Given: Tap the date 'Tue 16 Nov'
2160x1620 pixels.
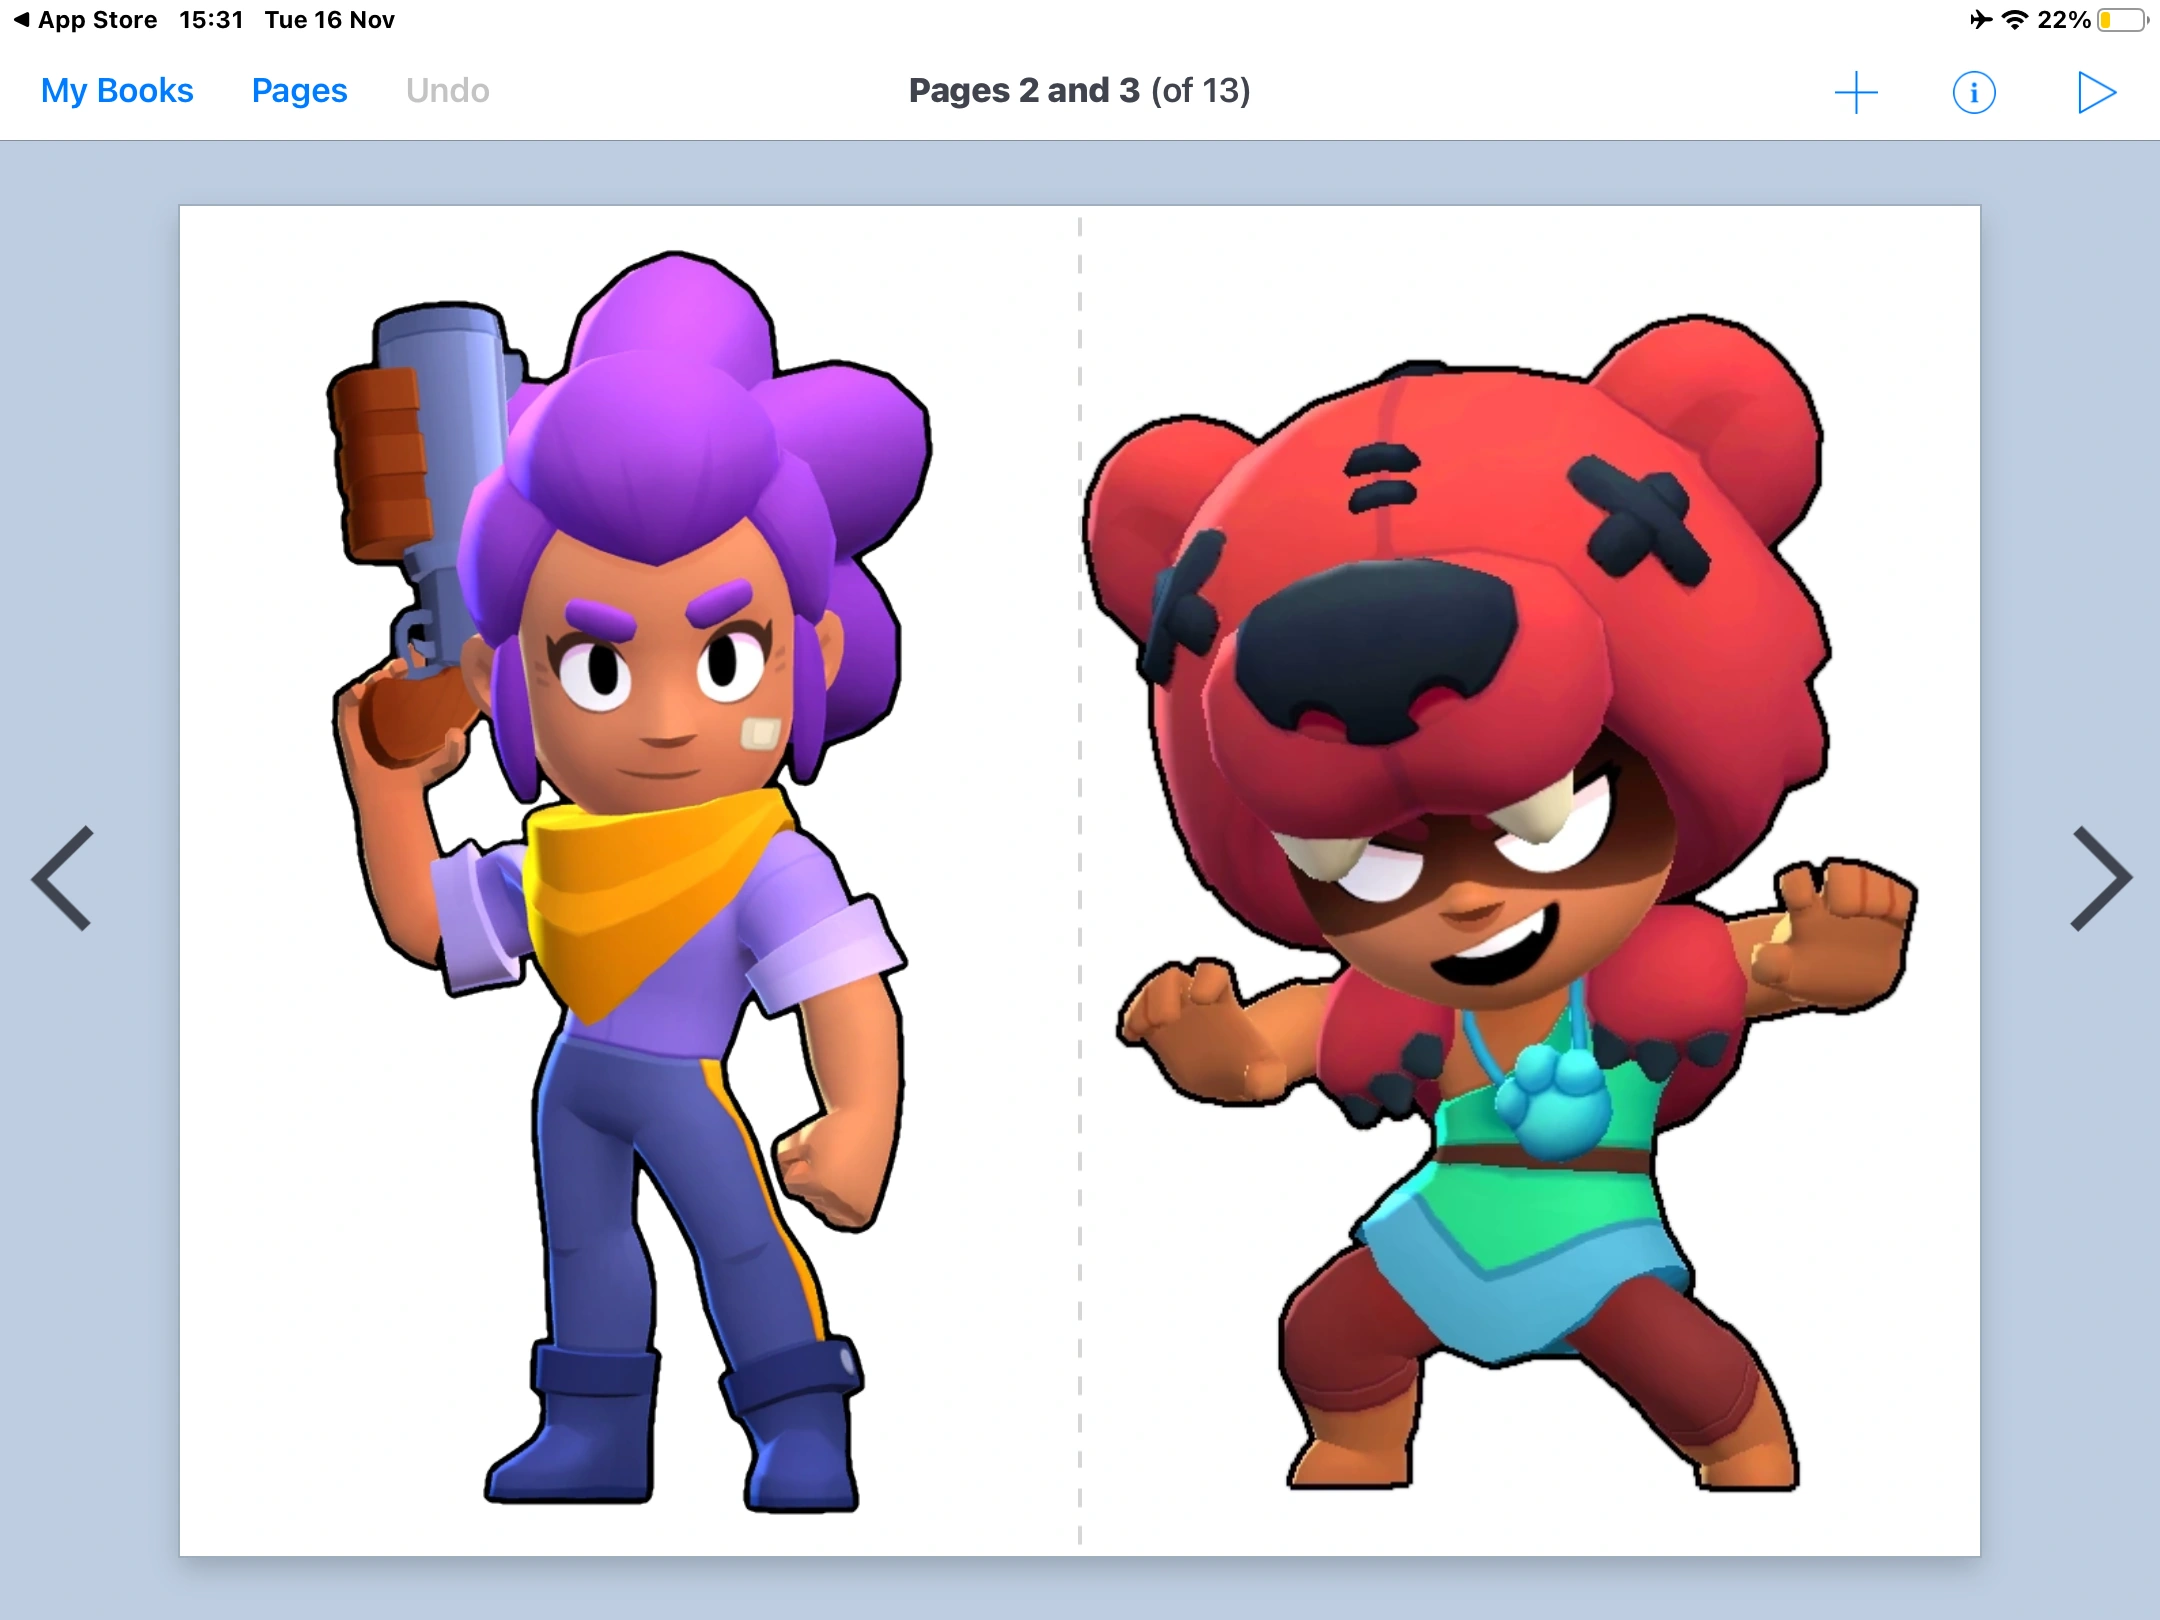Looking at the screenshot, I should coord(329,18).
